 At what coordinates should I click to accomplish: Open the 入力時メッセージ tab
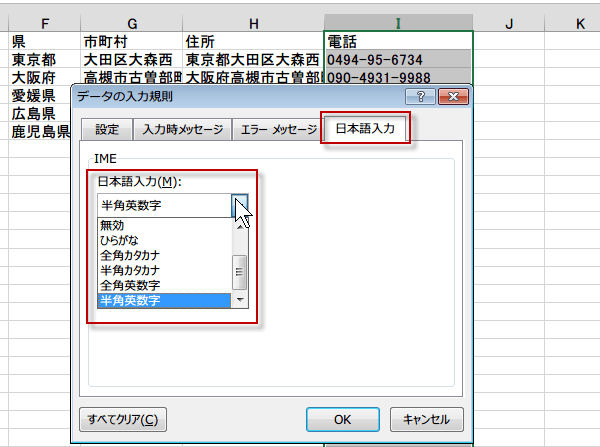[x=183, y=129]
